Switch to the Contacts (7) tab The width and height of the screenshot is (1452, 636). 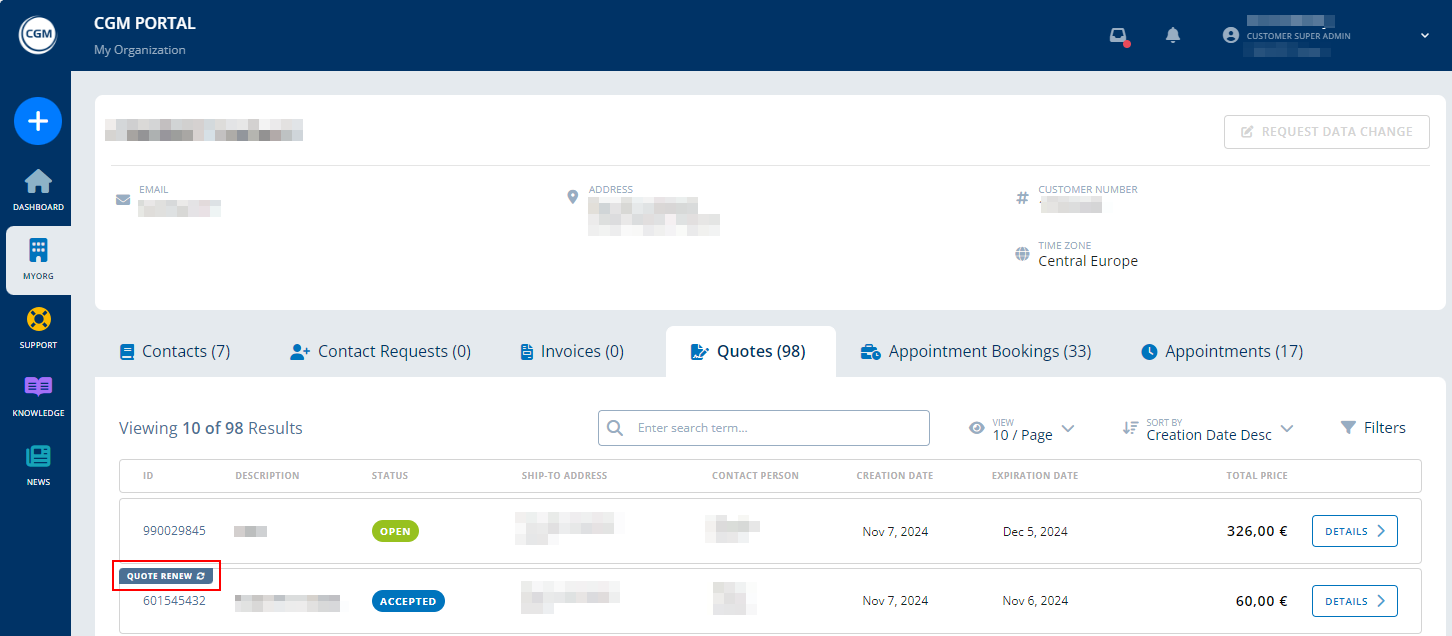tap(175, 351)
